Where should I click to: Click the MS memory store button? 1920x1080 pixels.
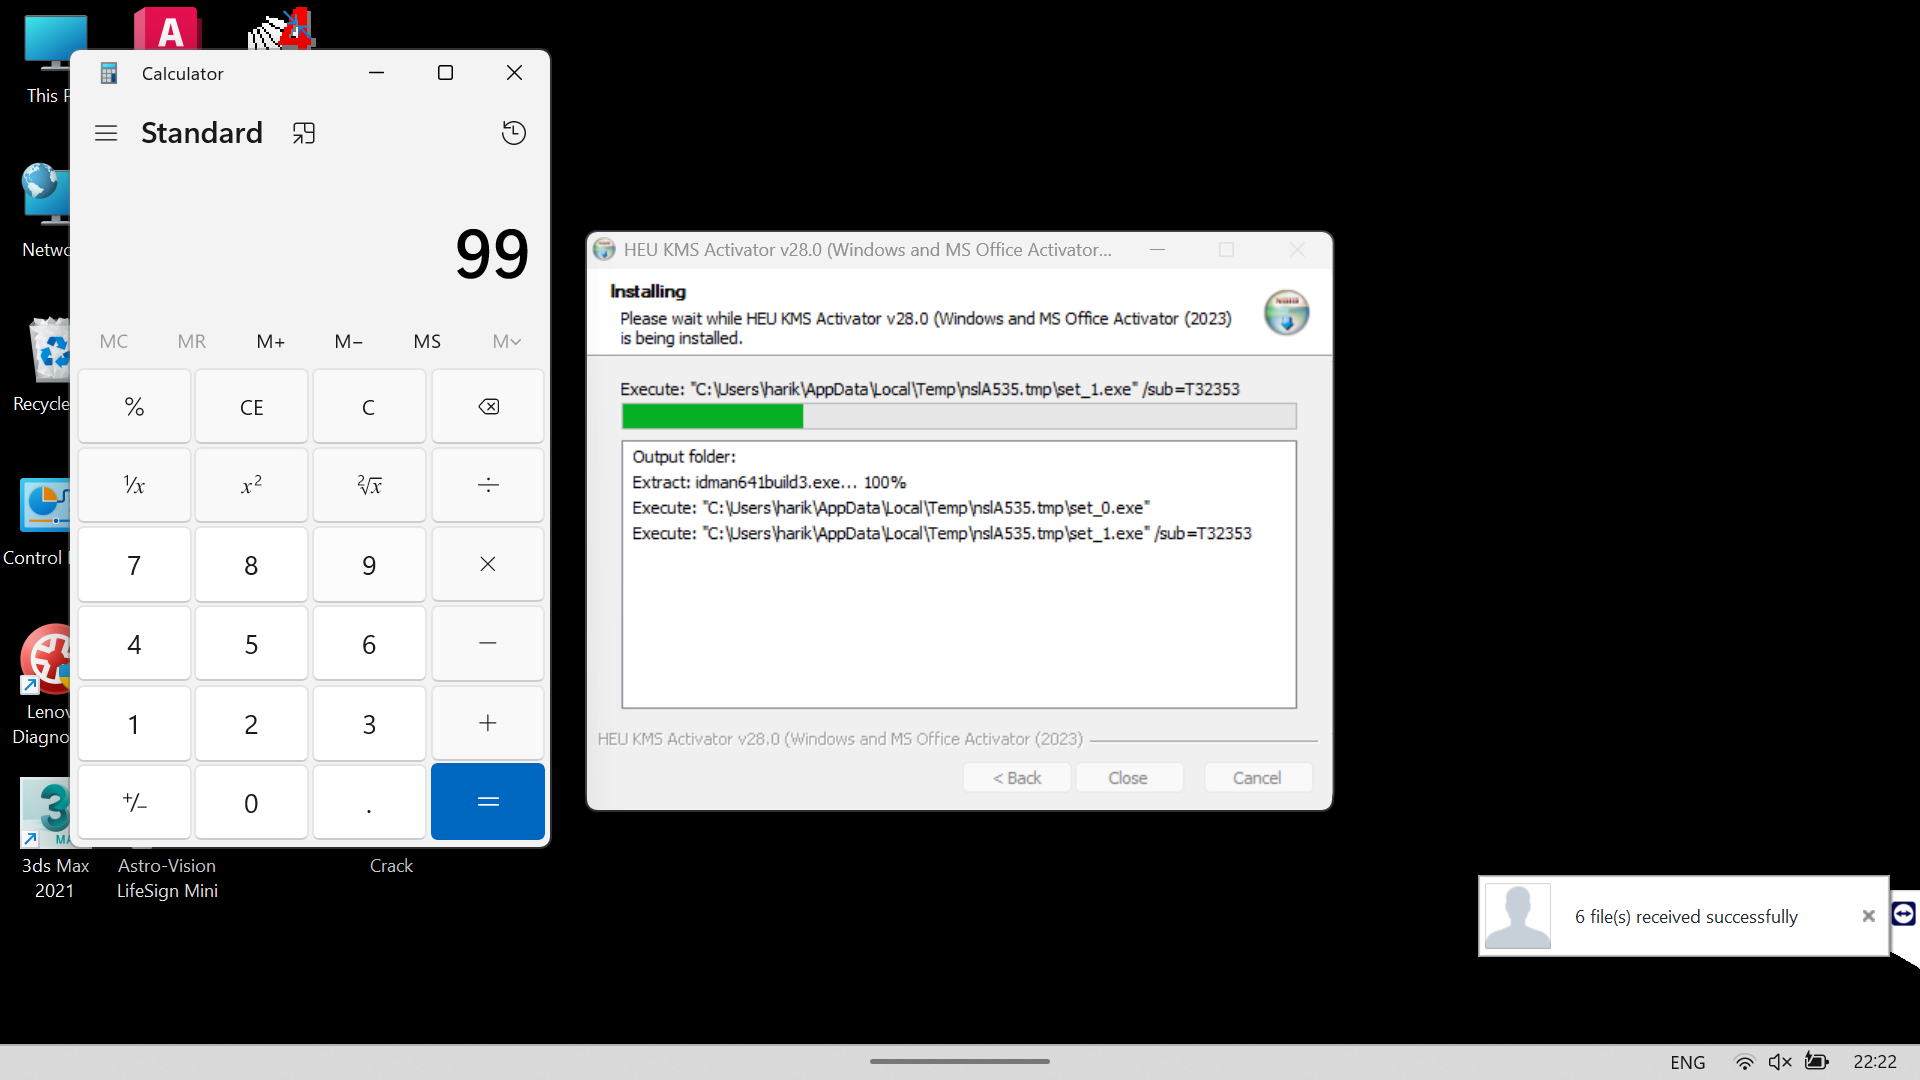pyautogui.click(x=427, y=342)
